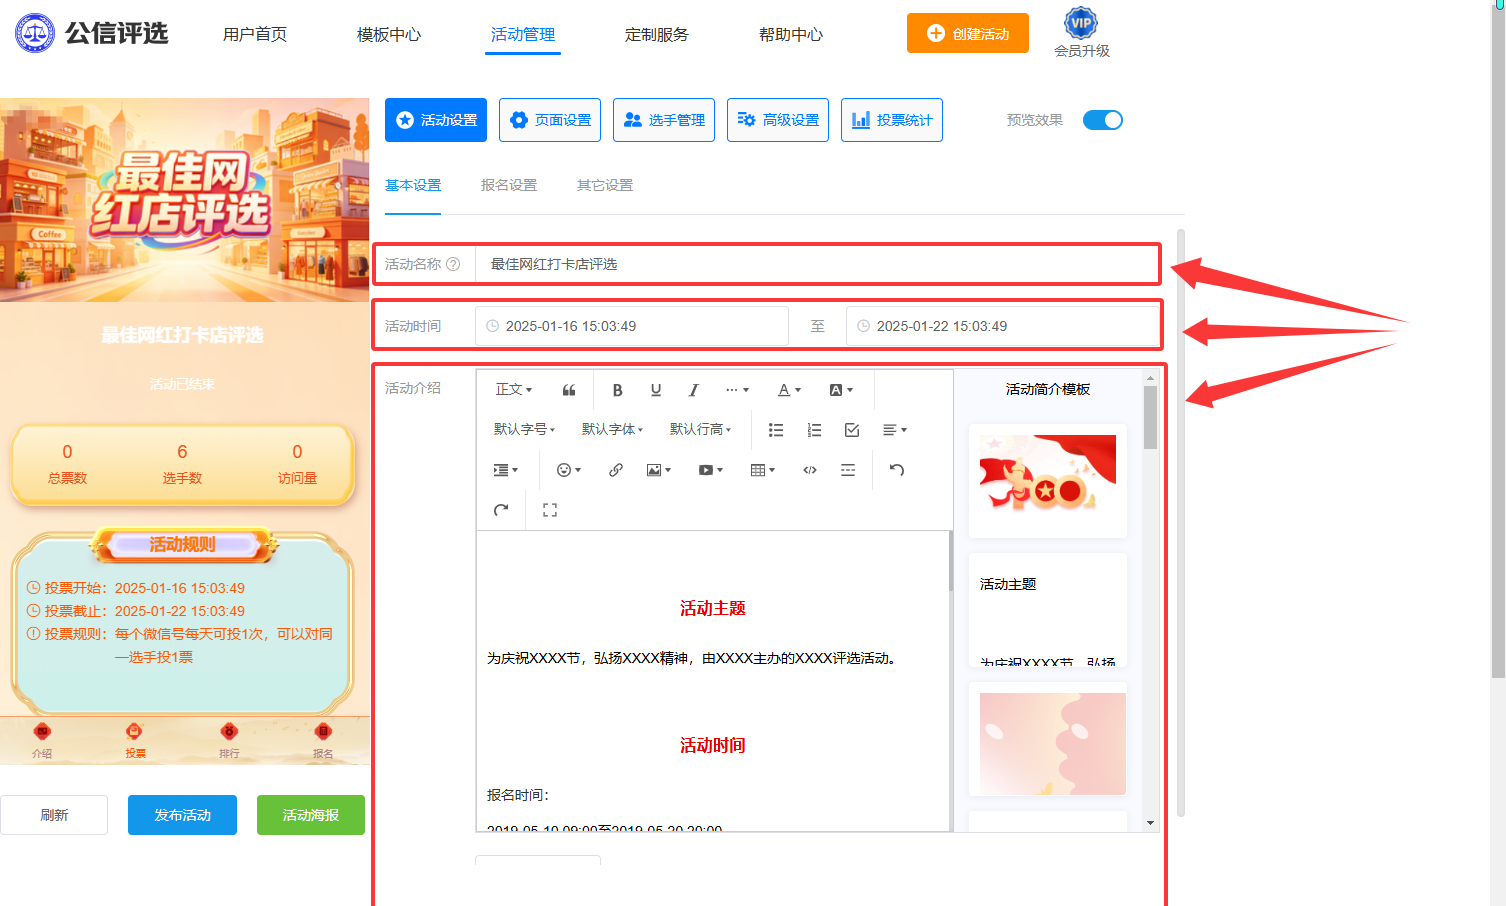Open 页面设置
Image resolution: width=1506 pixels, height=906 pixels.
550,120
